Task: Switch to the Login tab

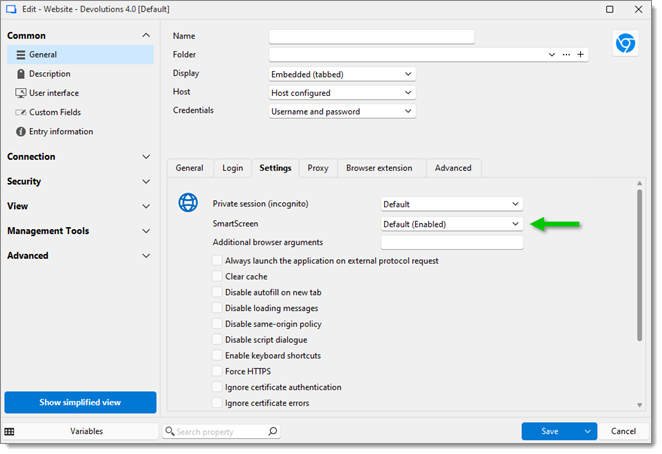Action: tap(233, 168)
